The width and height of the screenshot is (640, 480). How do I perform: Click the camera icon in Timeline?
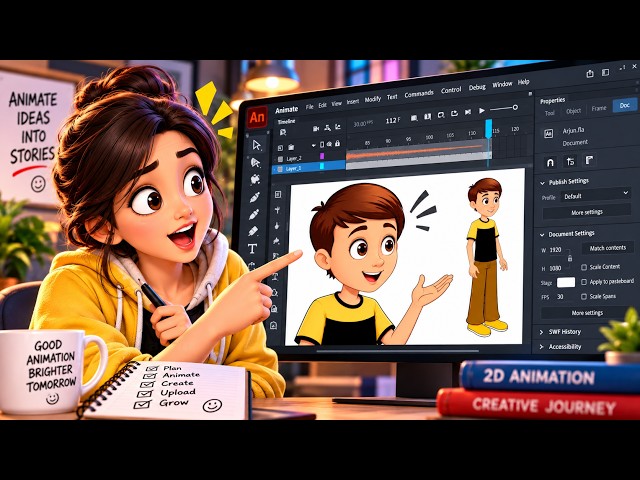pyautogui.click(x=316, y=129)
